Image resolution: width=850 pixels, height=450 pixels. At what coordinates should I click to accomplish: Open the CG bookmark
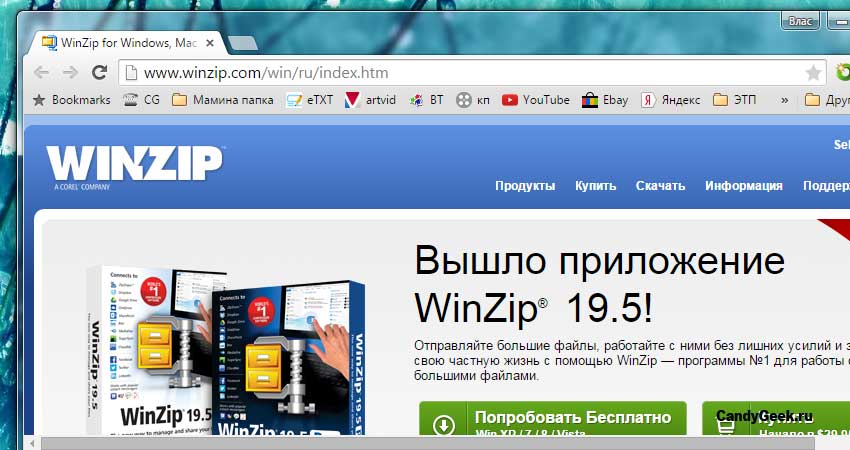tap(141, 100)
